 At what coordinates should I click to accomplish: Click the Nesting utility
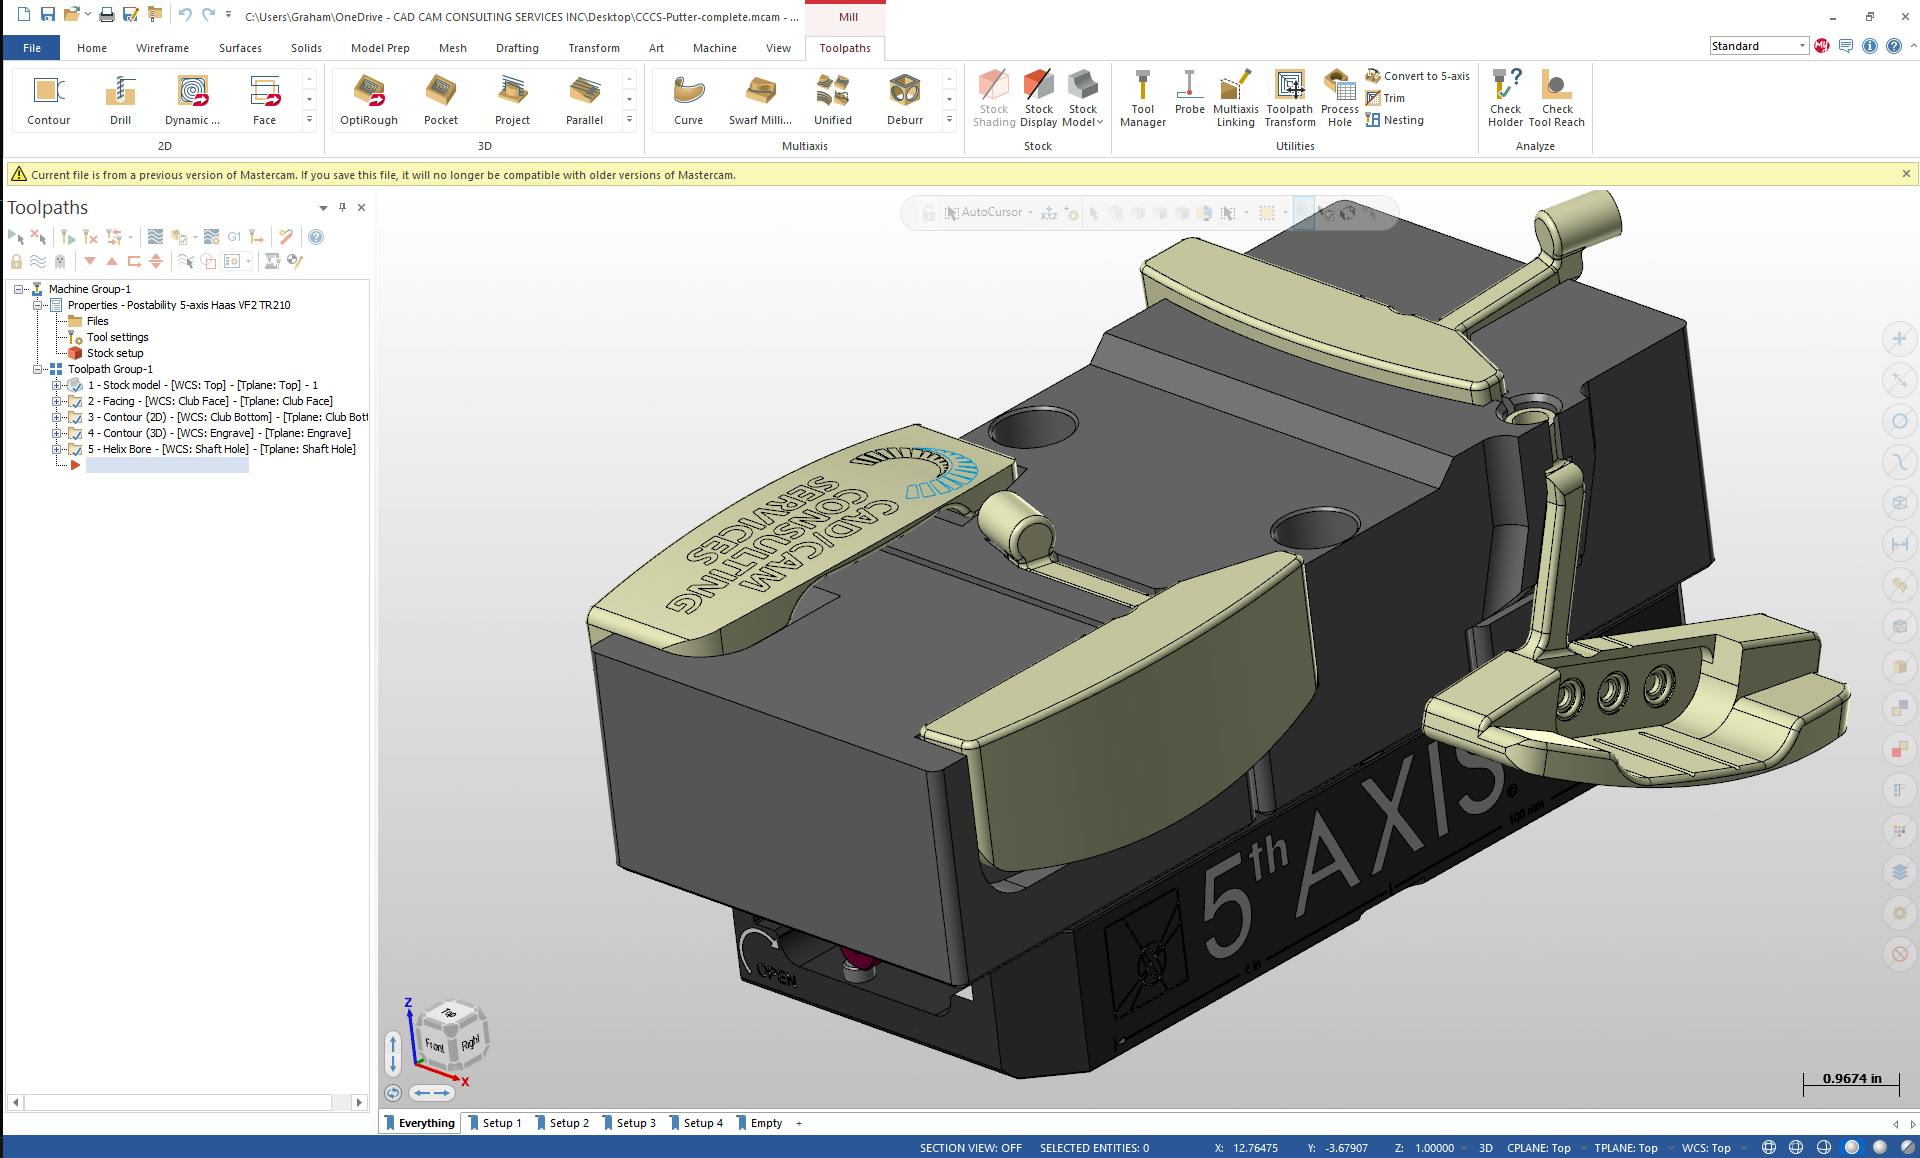tap(1397, 120)
